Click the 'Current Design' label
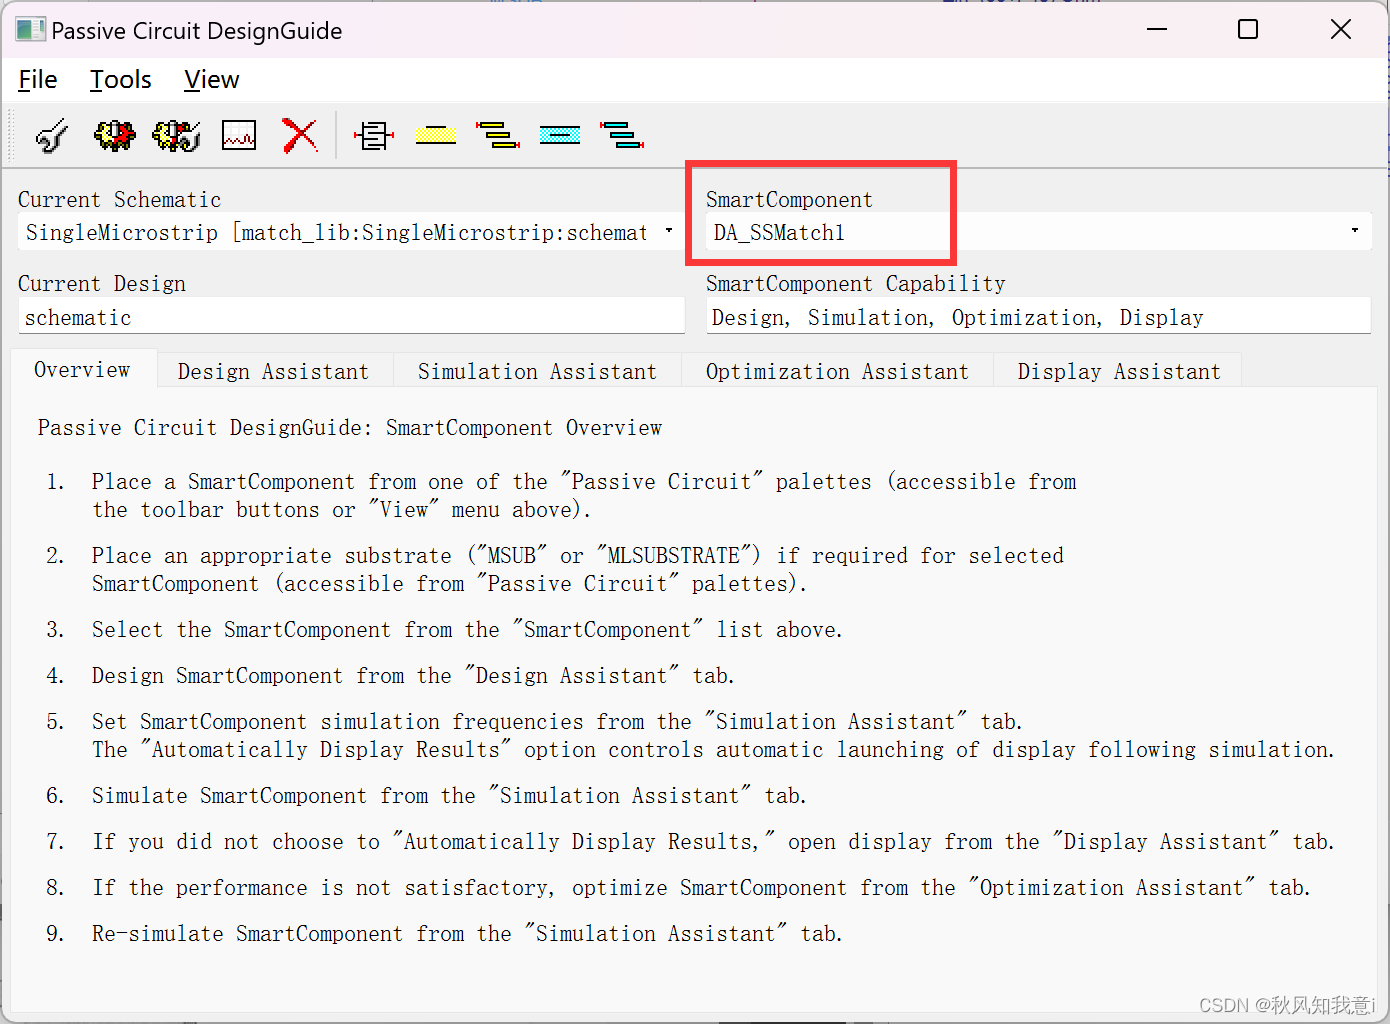1390x1024 pixels. tap(102, 284)
